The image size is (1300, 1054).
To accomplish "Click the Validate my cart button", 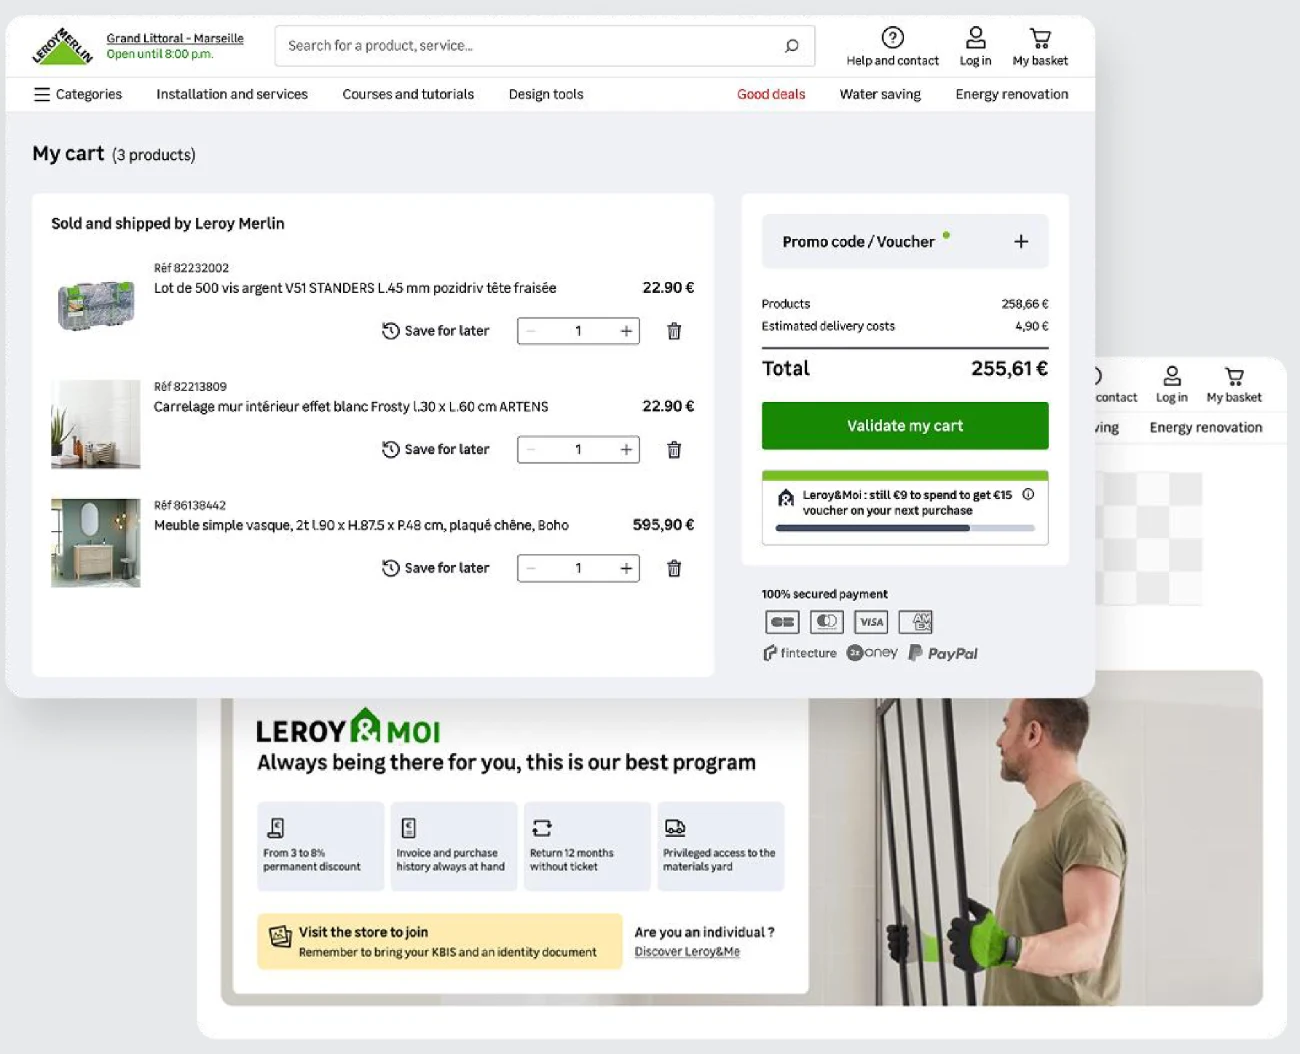I will click(905, 426).
